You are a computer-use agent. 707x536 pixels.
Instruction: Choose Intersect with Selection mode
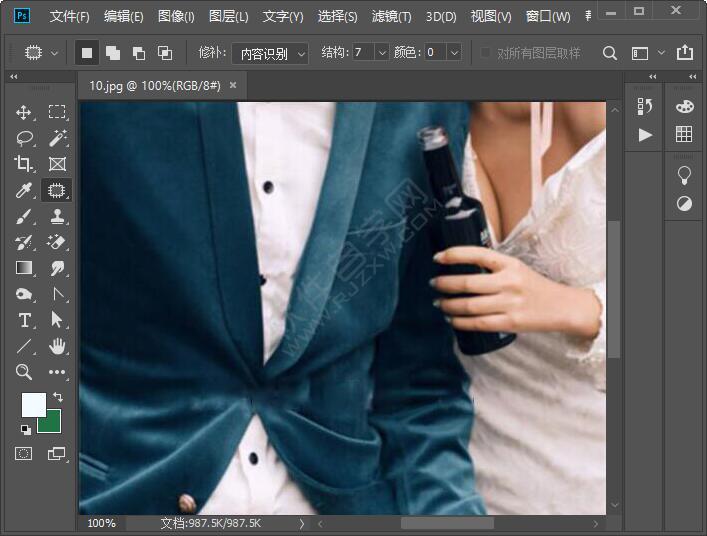point(165,53)
